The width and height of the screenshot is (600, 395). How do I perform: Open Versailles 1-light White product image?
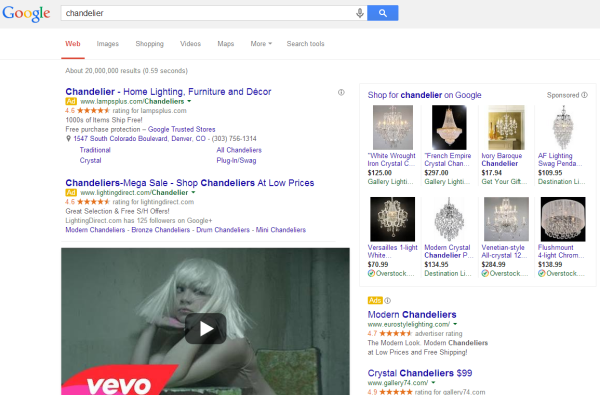(x=392, y=219)
